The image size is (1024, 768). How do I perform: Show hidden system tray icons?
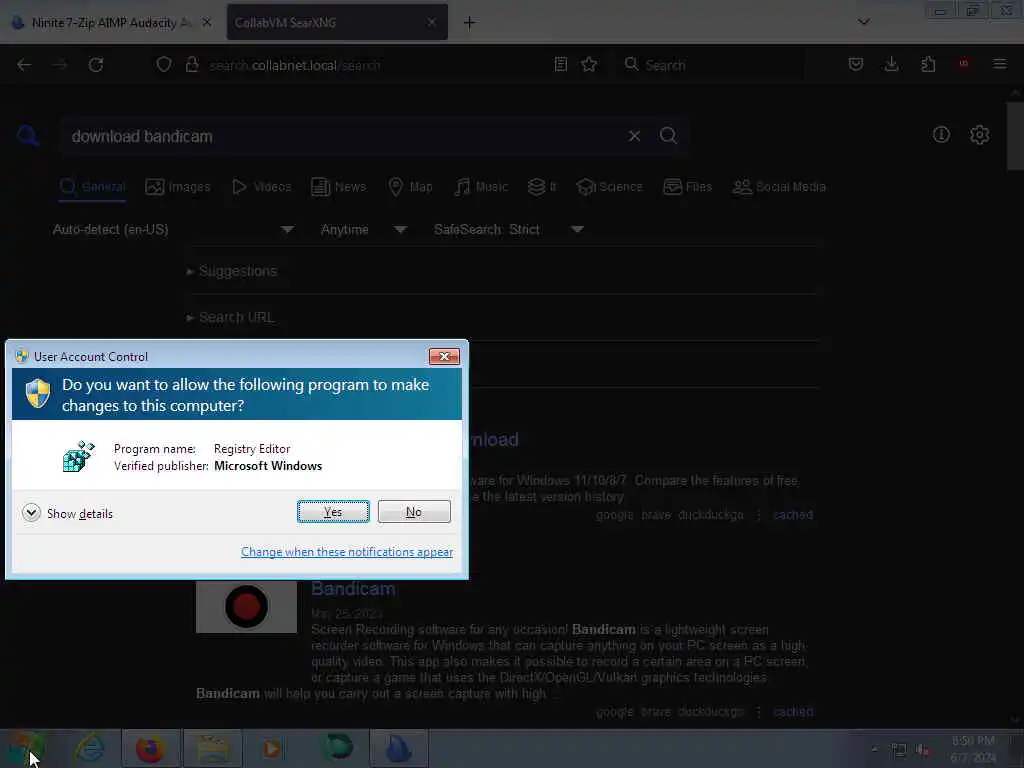tap(874, 749)
